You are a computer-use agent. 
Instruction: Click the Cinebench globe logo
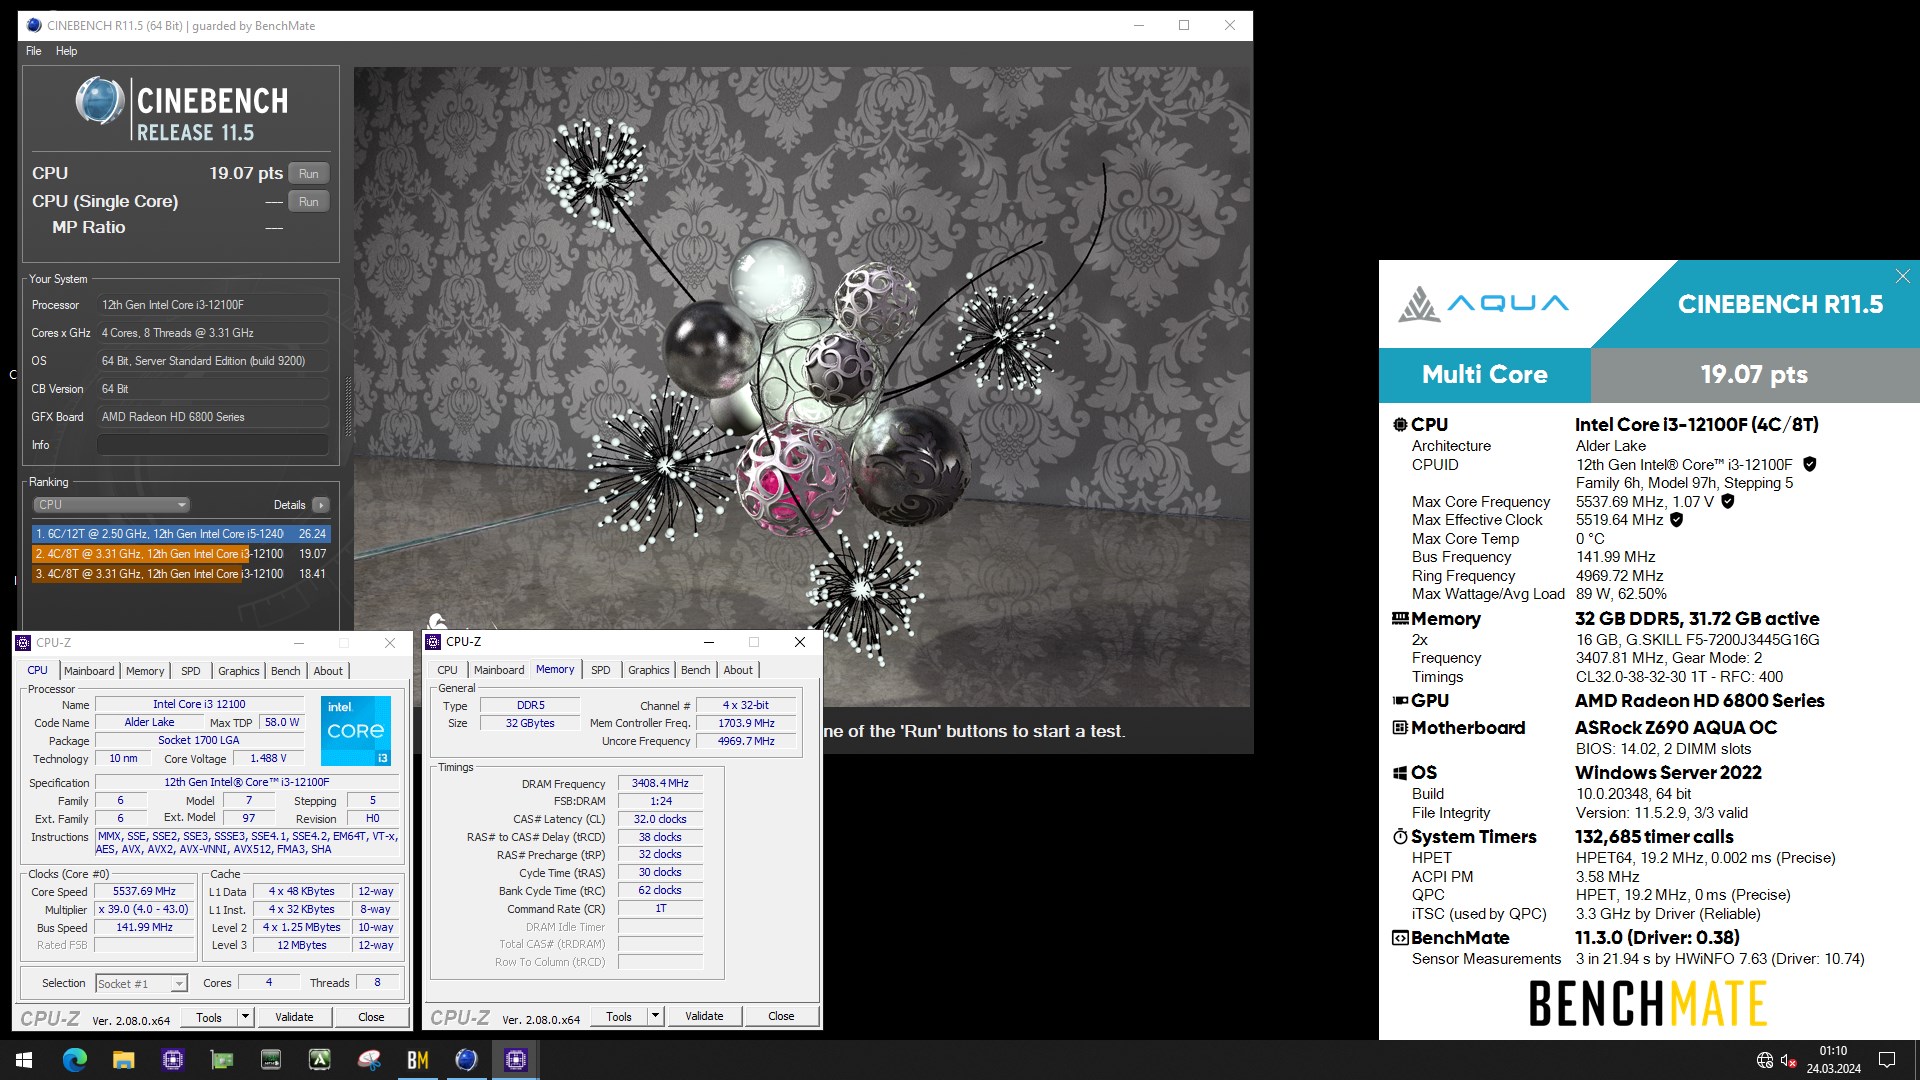[x=100, y=101]
